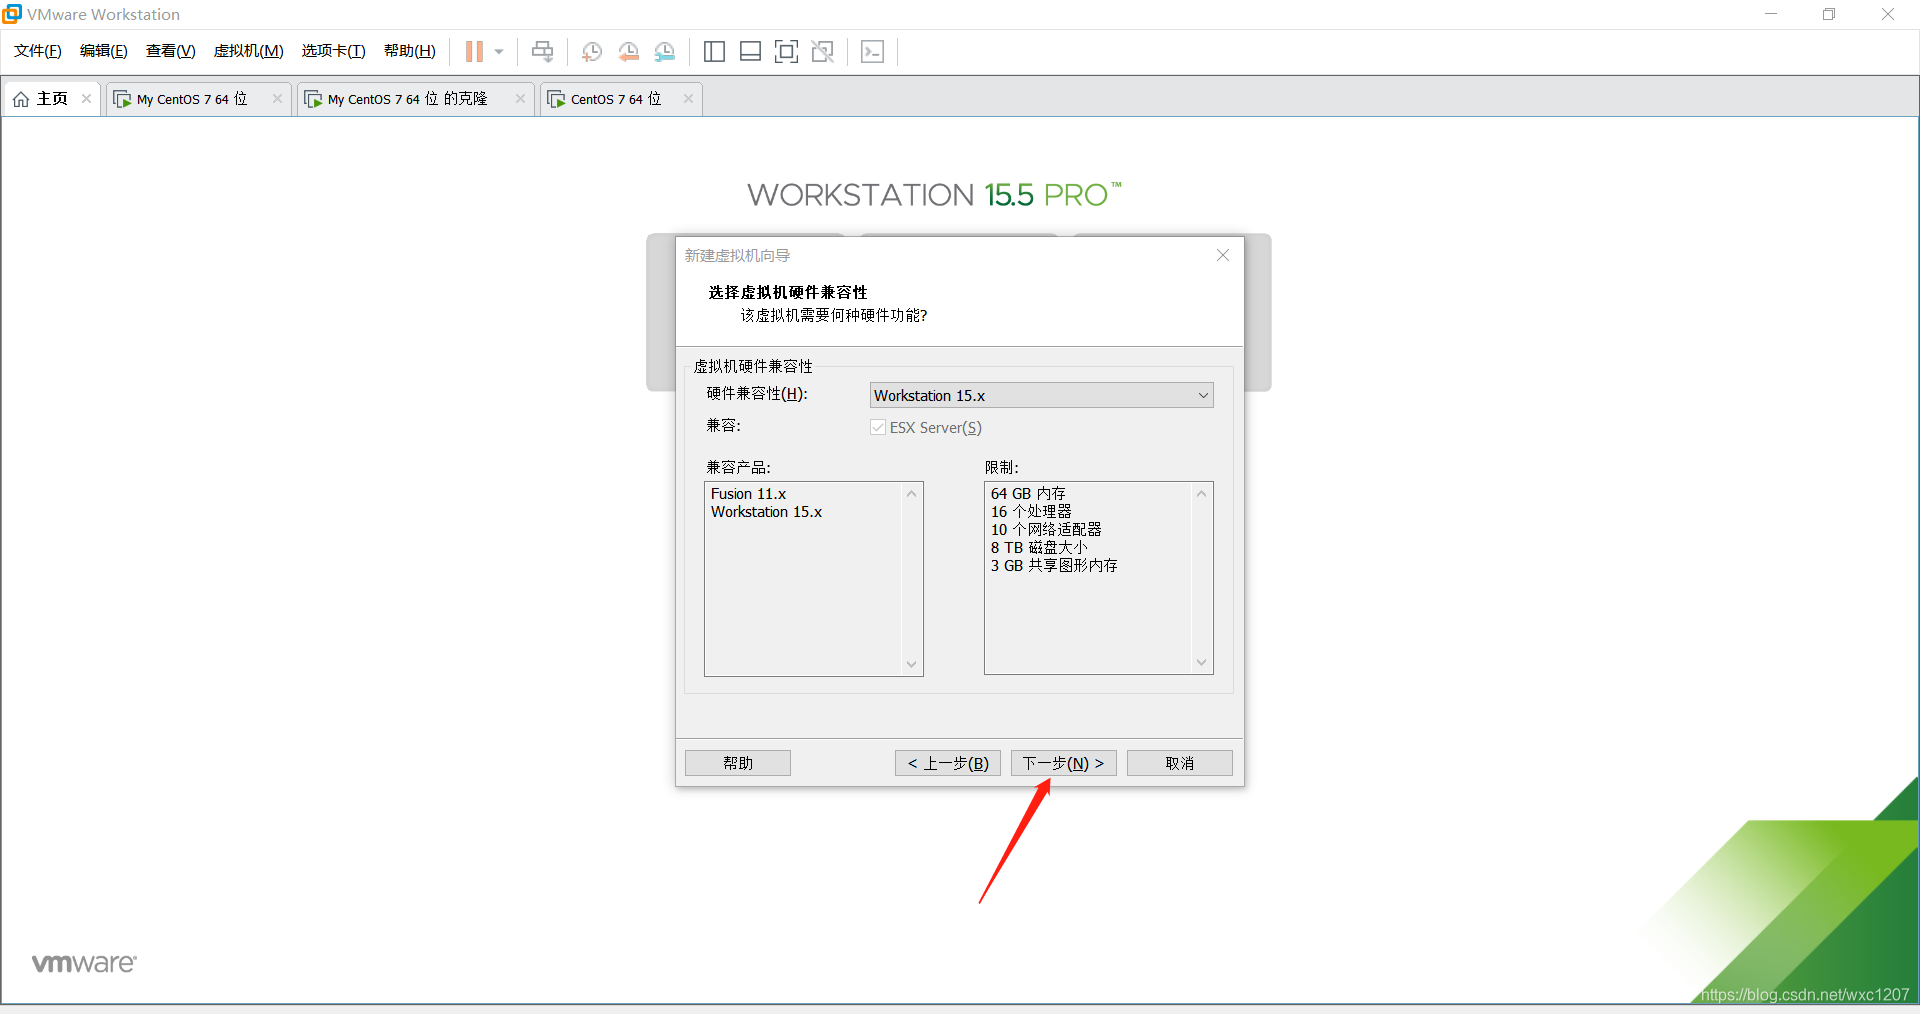This screenshot has width=1920, height=1014.
Task: Select Workstation 15.x in the 兼容产品 list
Action: 766,512
